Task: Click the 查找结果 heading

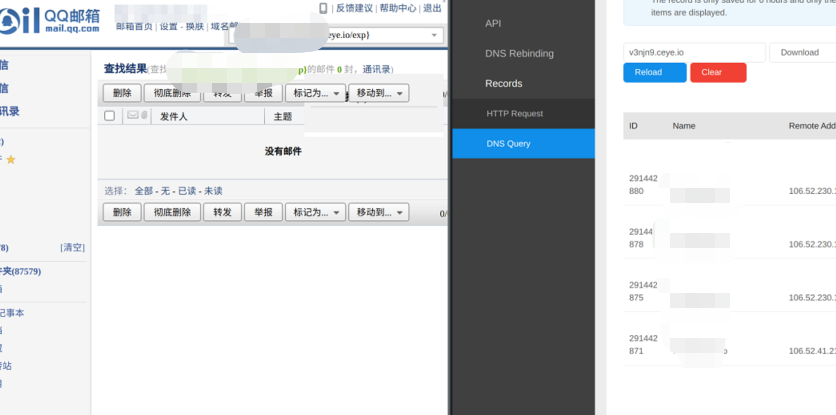Action: pos(125,68)
